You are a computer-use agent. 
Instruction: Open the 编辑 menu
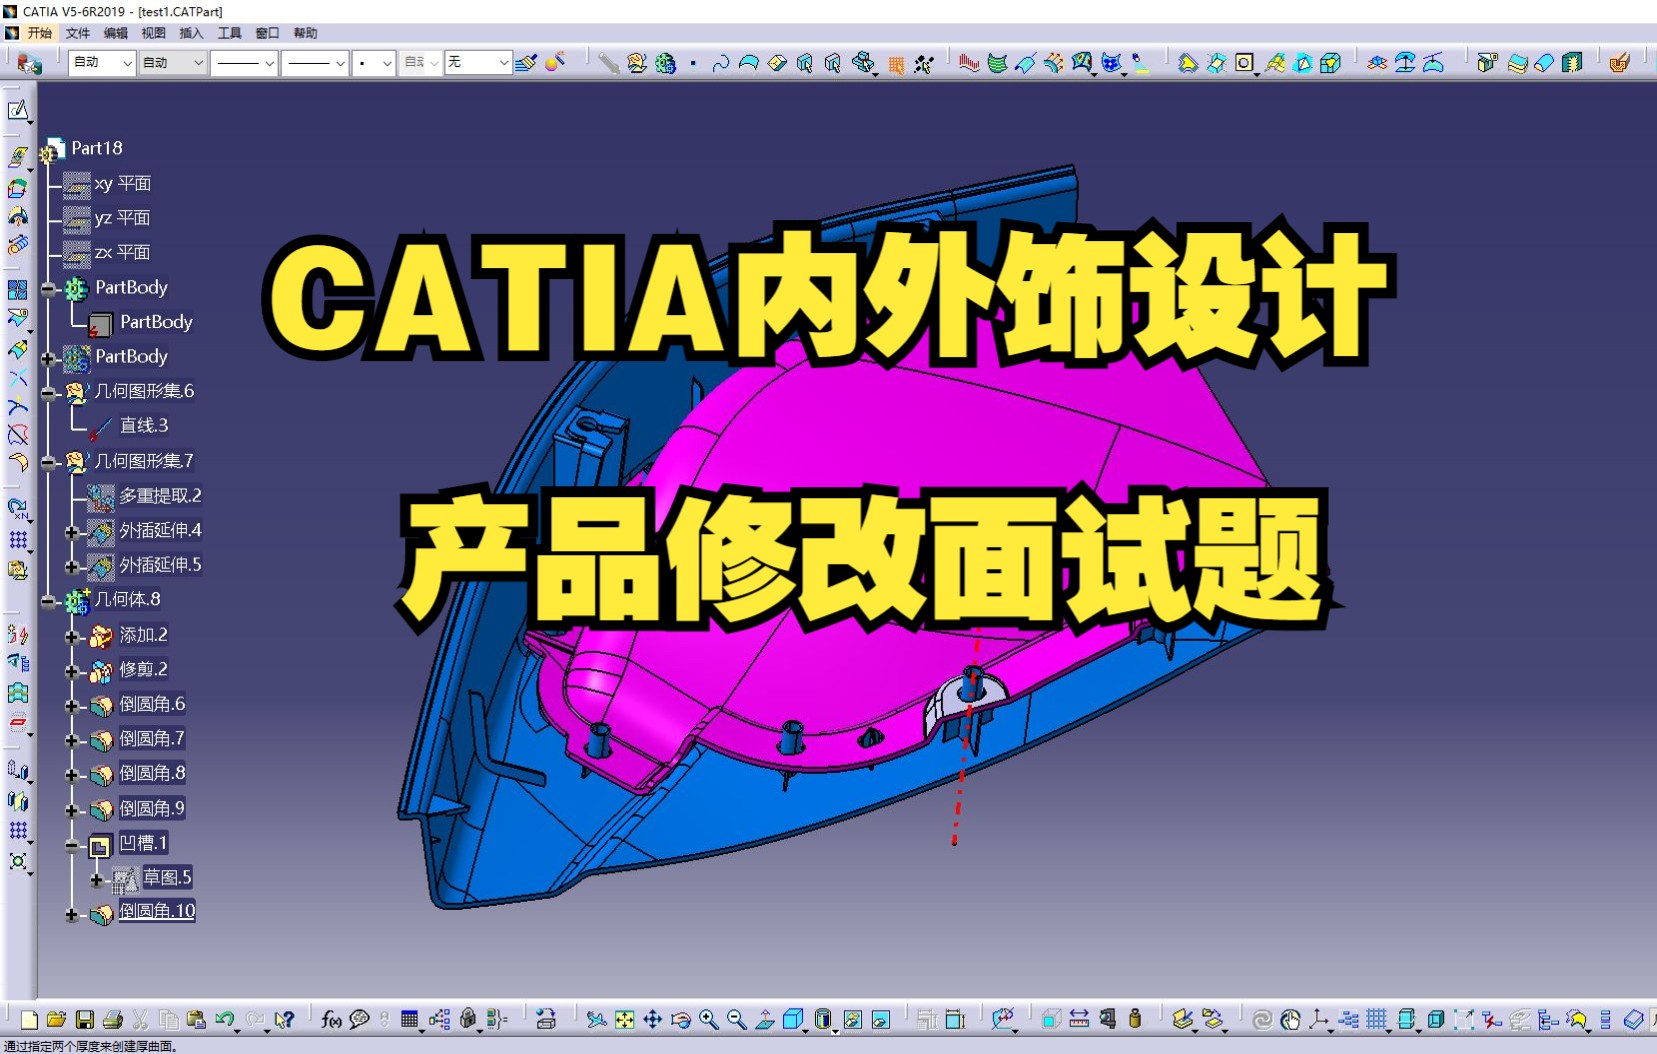click(116, 33)
